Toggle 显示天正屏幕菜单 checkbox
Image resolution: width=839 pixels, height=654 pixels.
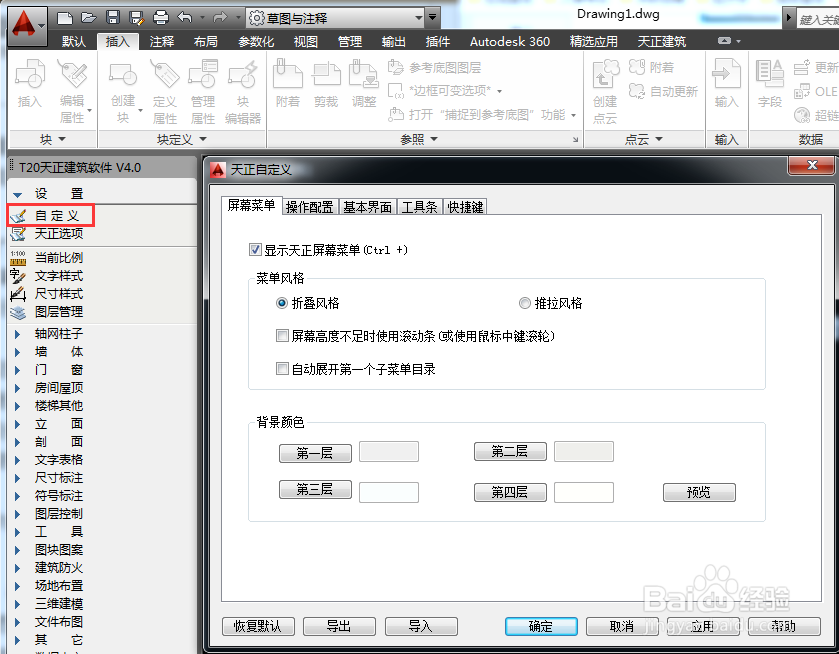pos(255,249)
